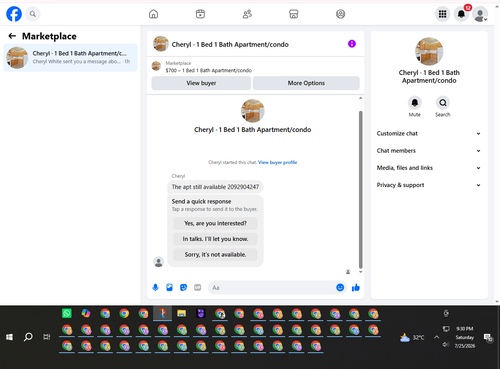Open View buyer profile link
The width and height of the screenshot is (500, 369).
click(277, 162)
